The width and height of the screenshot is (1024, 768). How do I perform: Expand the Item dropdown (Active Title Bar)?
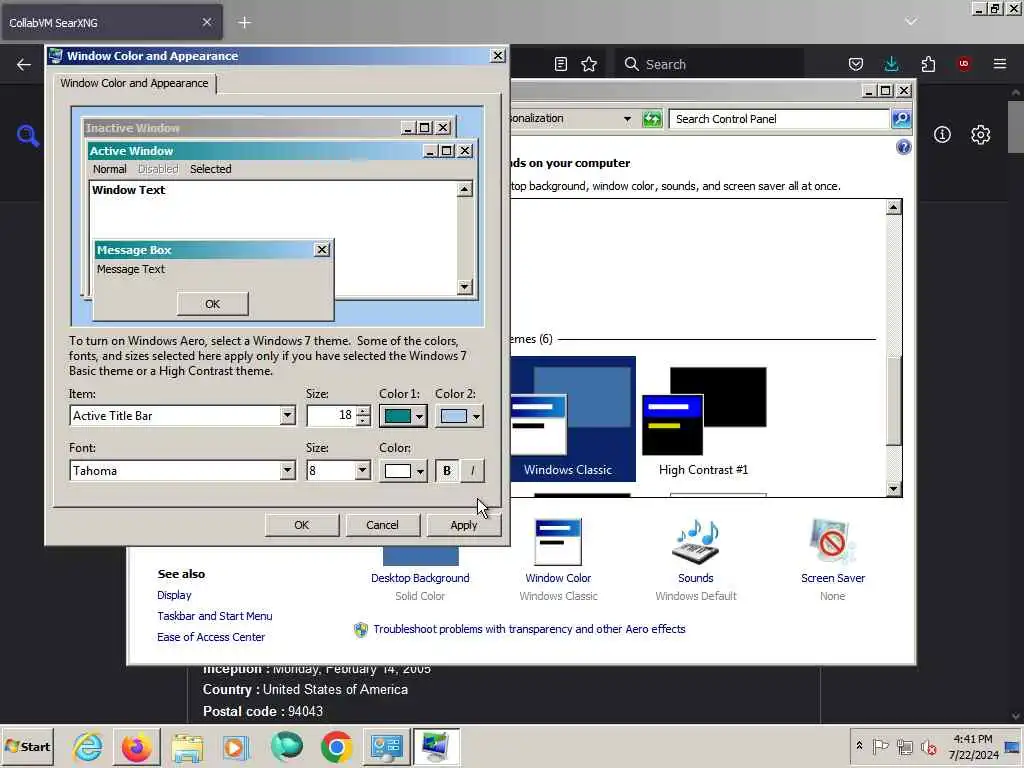pos(287,415)
